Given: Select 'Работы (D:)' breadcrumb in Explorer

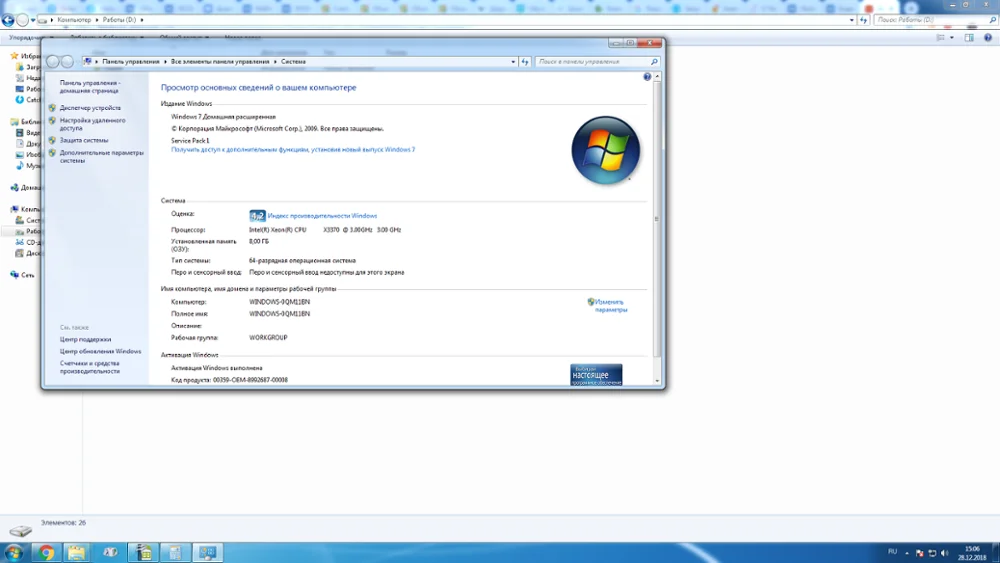Looking at the screenshot, I should coord(119,20).
